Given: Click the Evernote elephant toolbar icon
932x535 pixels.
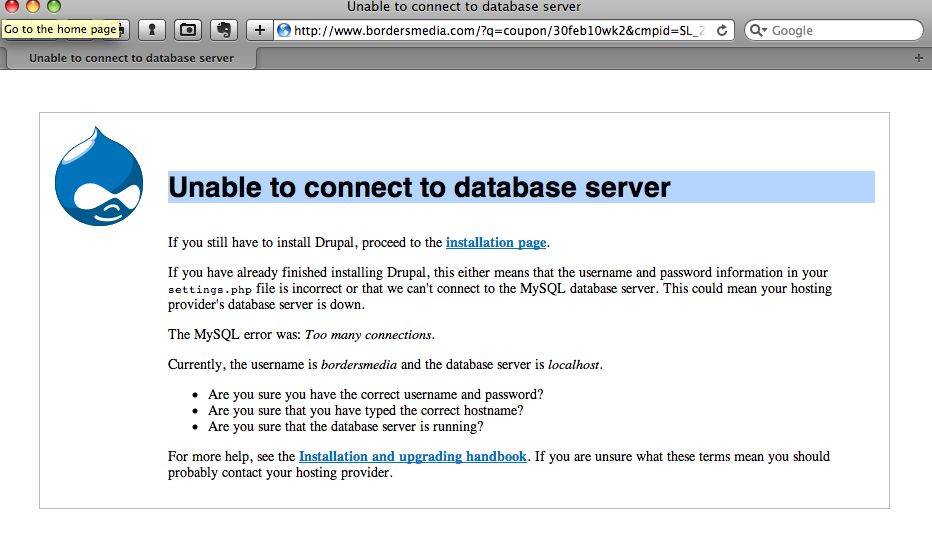Looking at the screenshot, I should pos(223,30).
